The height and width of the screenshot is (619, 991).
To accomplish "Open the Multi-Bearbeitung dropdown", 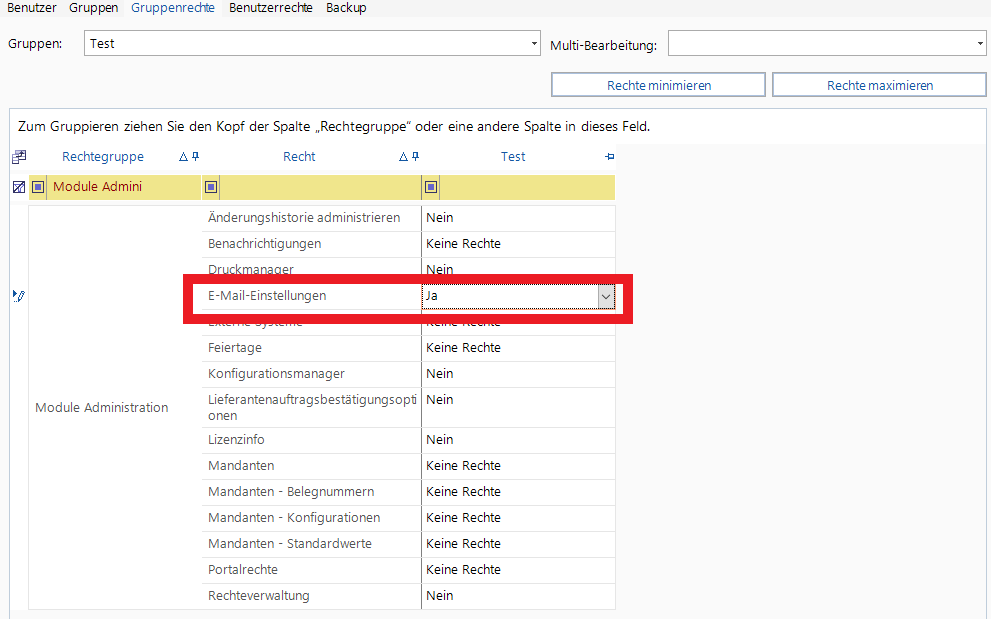I will (x=979, y=44).
